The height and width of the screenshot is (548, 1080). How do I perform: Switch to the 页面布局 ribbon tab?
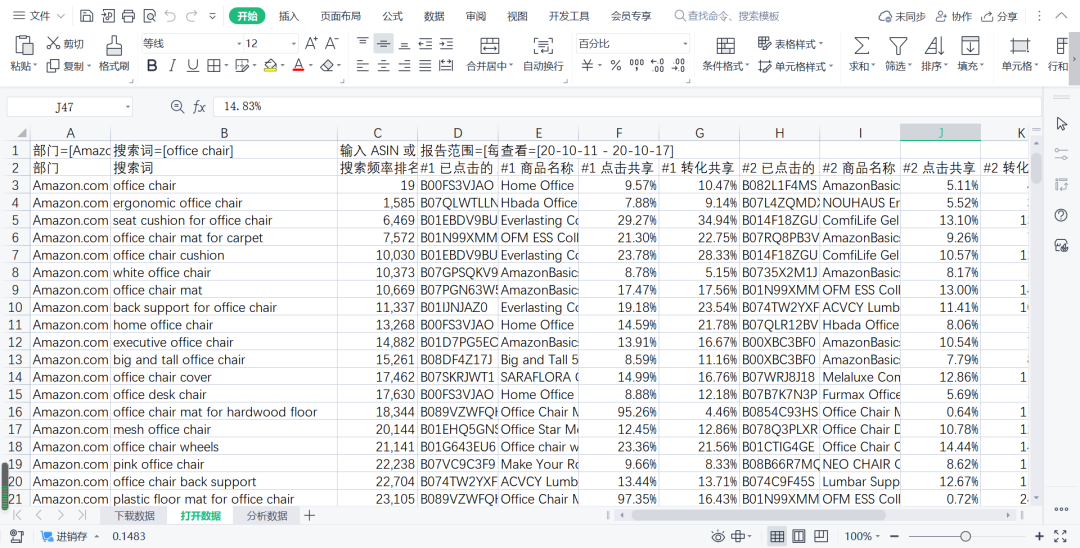[x=340, y=16]
